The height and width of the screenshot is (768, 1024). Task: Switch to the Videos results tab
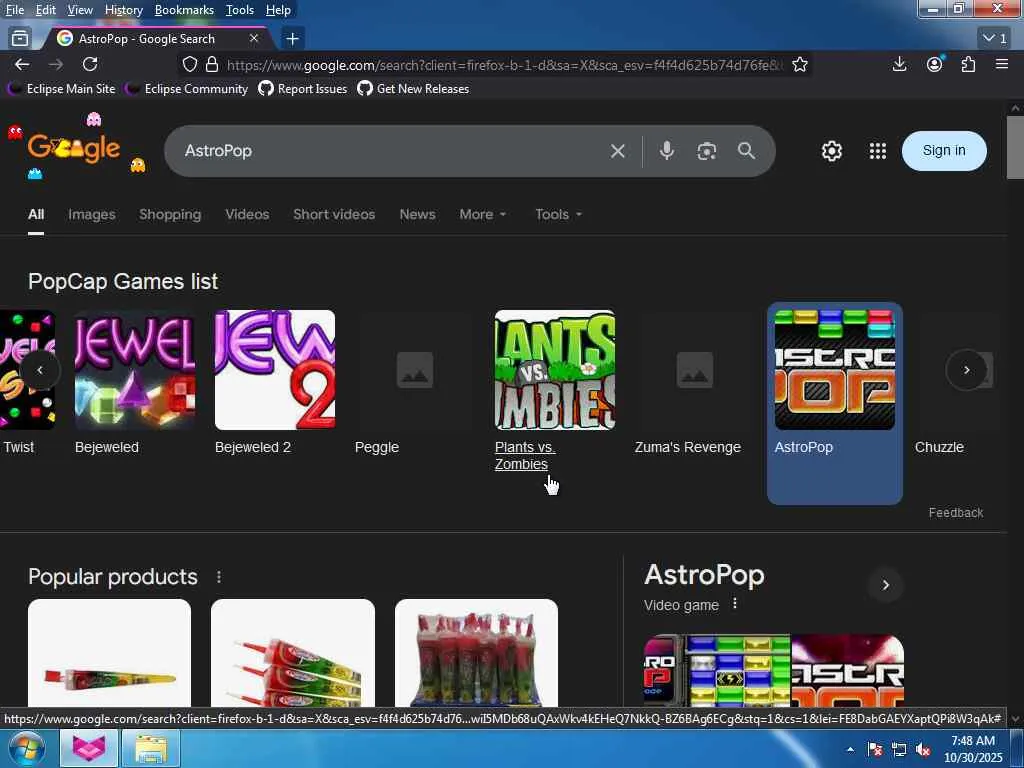pos(247,214)
